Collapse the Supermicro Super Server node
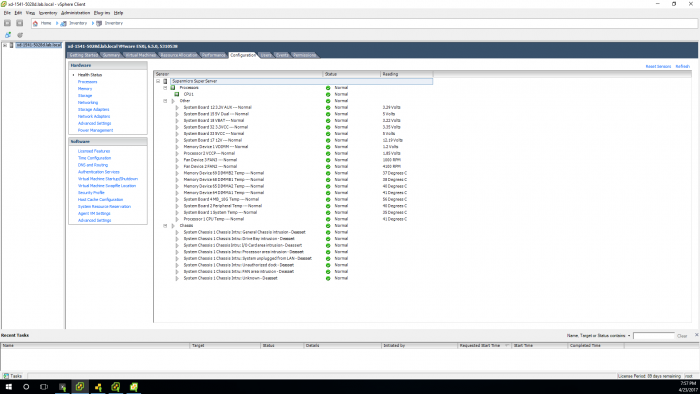700x394 pixels. pyautogui.click(x=158, y=81)
